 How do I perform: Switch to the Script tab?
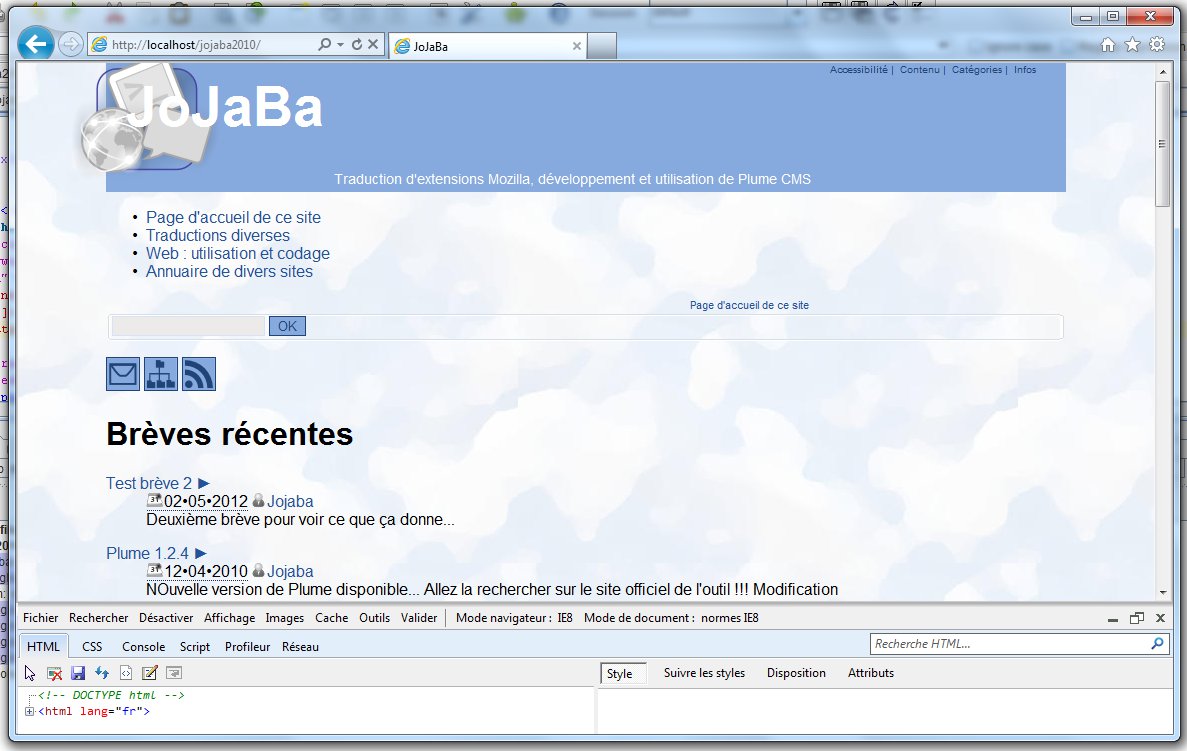[195, 647]
